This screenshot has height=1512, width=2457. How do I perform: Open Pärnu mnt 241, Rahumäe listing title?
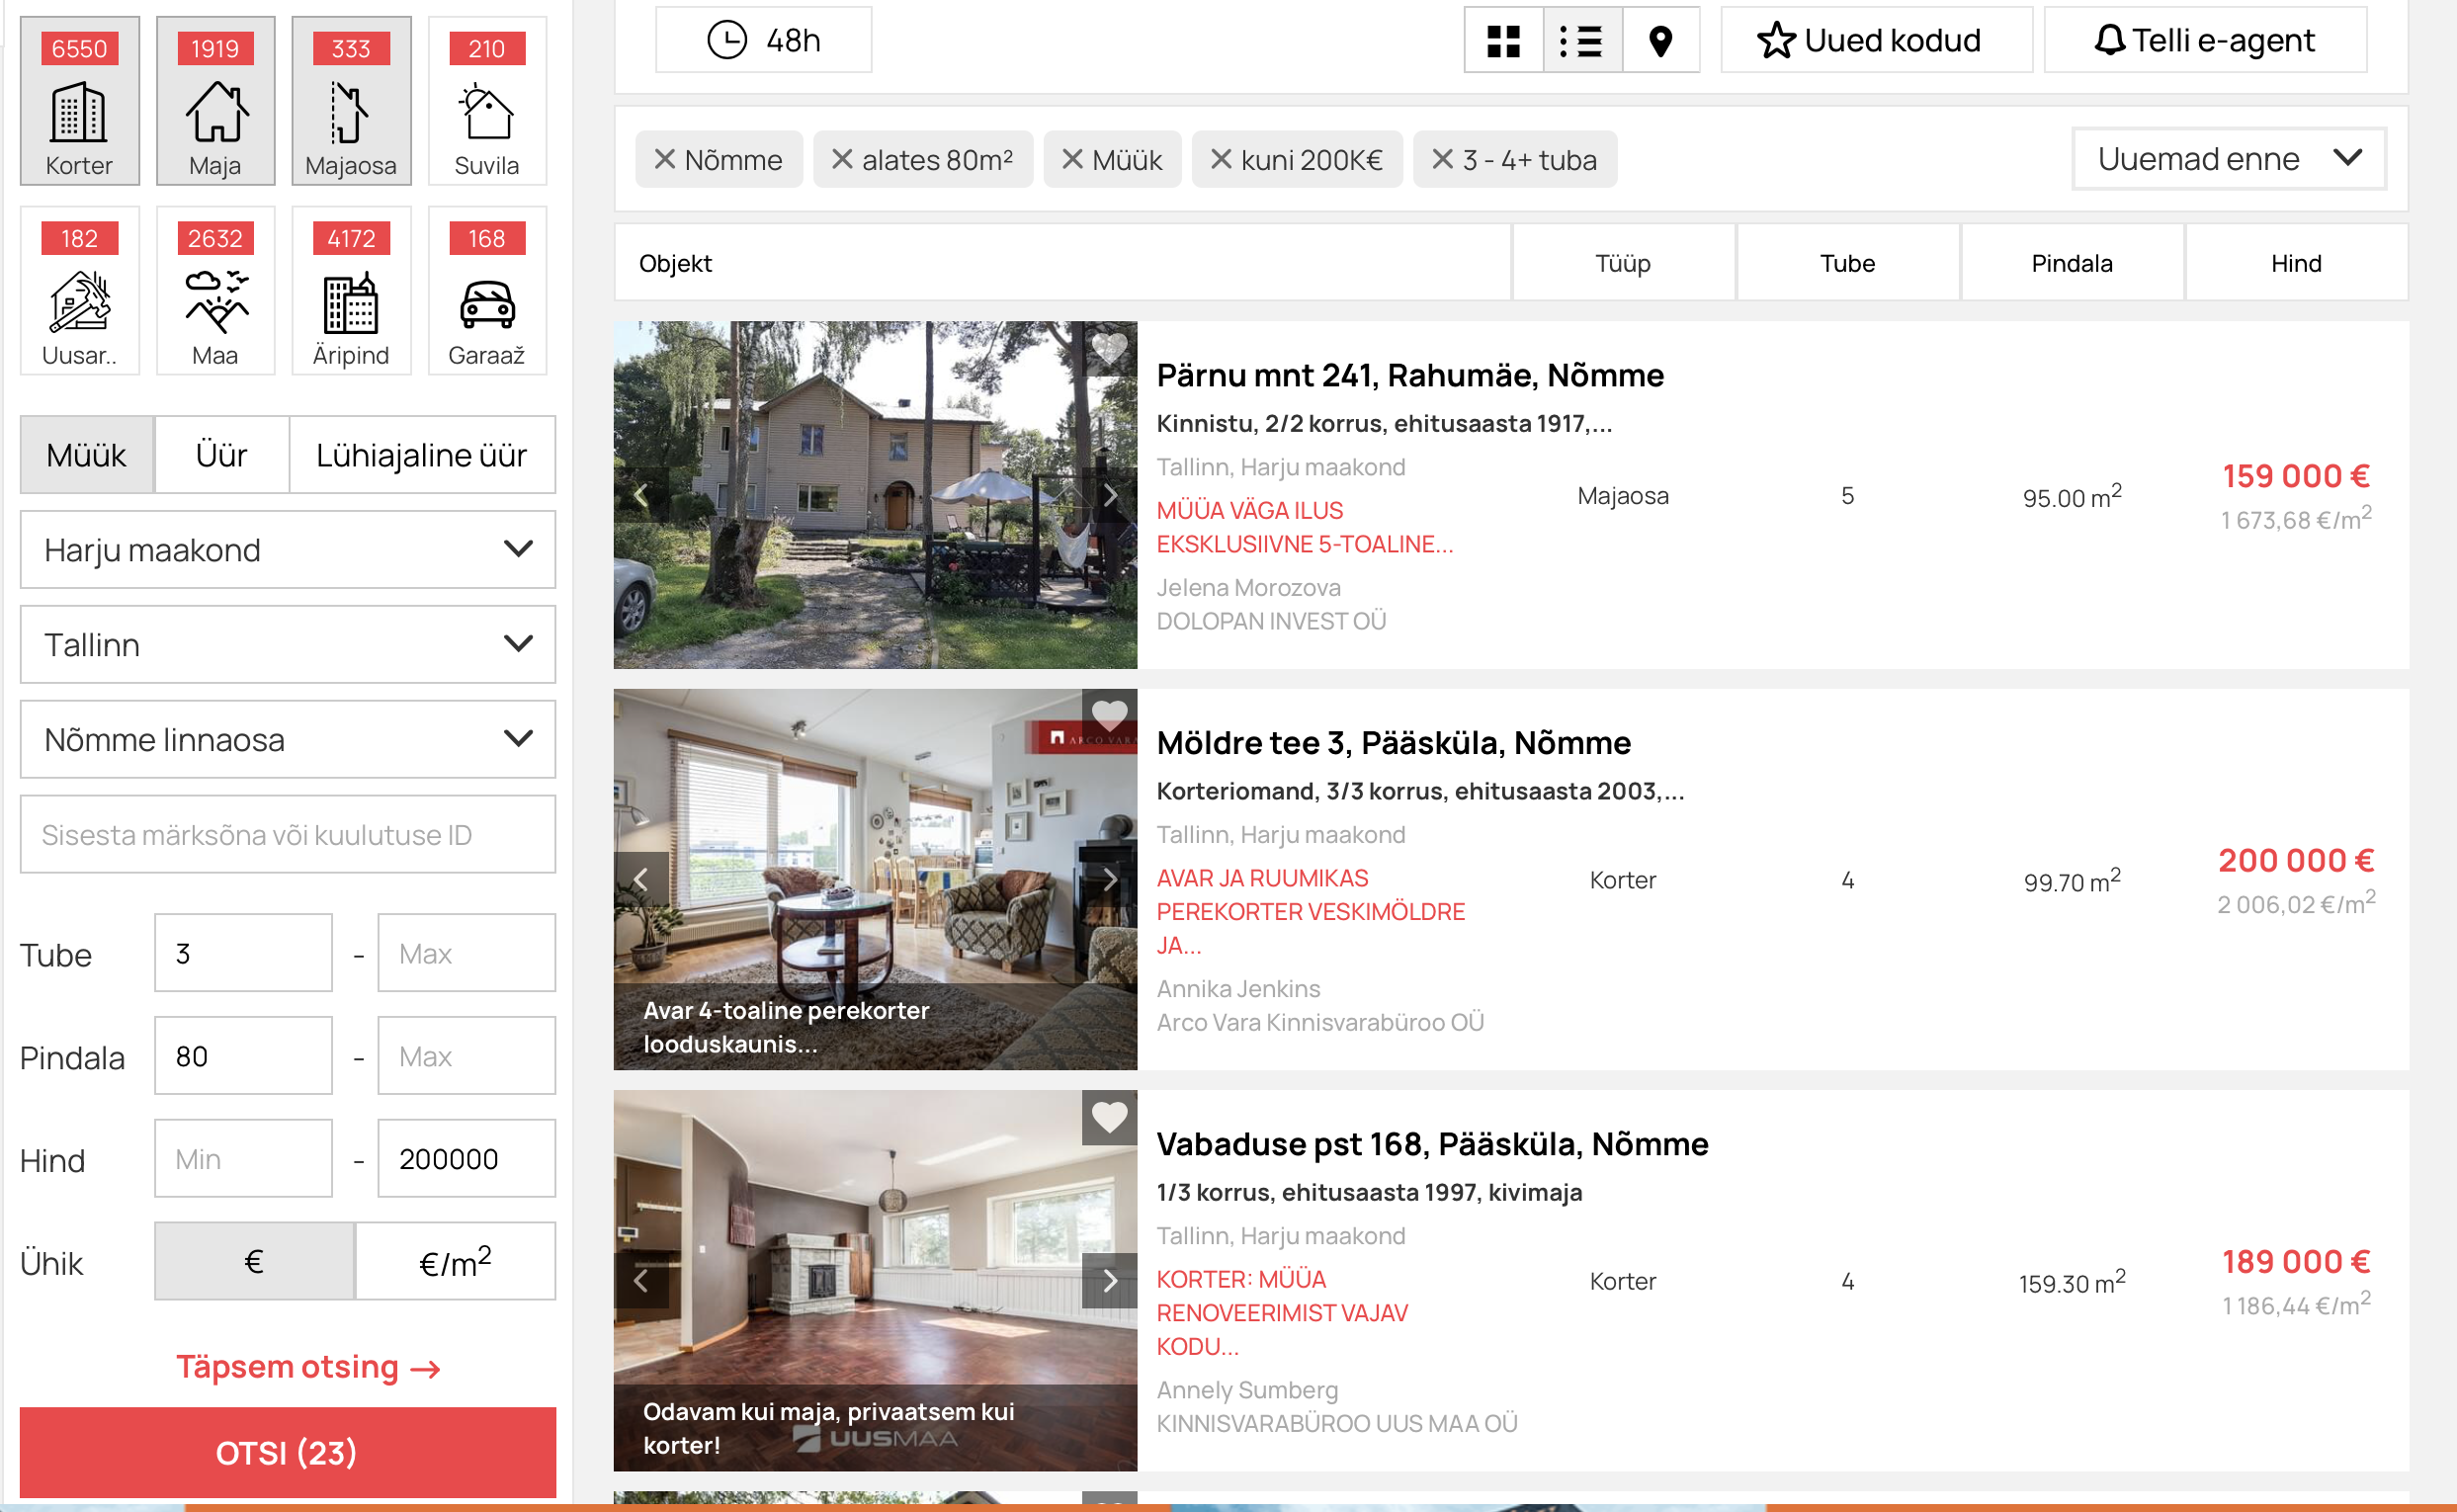[1410, 376]
